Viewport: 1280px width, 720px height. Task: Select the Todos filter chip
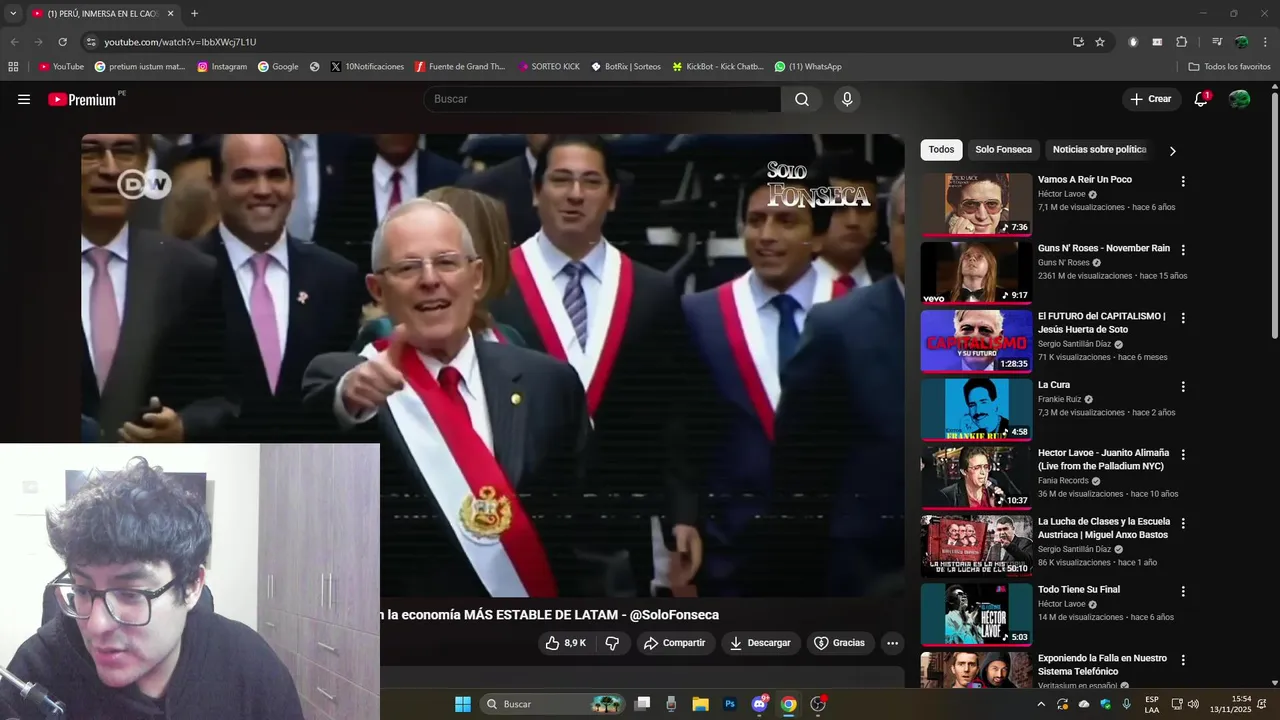[x=941, y=150]
